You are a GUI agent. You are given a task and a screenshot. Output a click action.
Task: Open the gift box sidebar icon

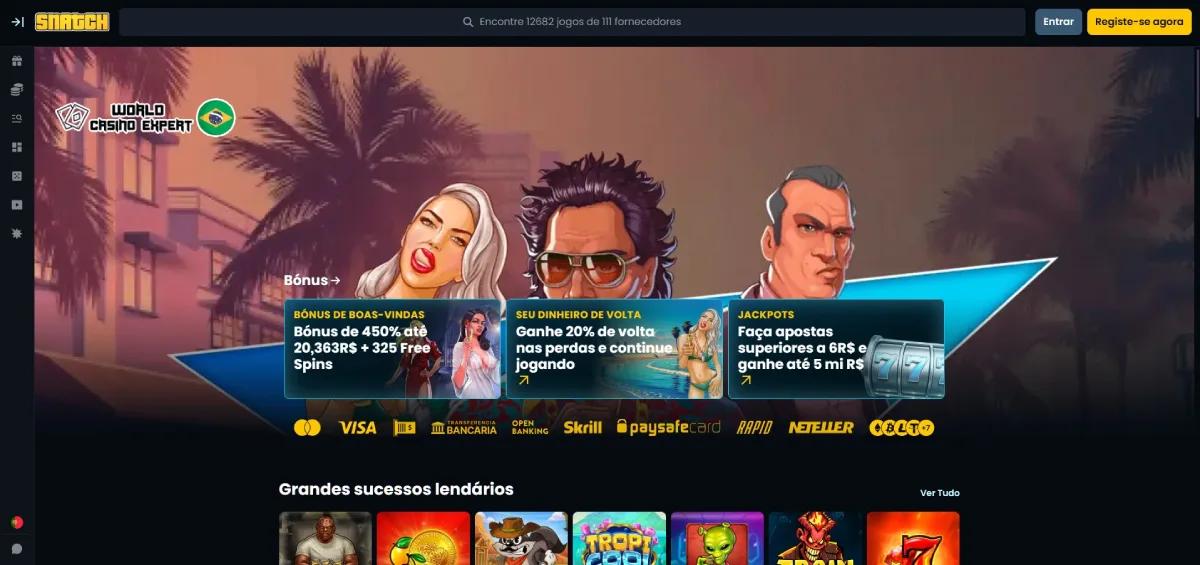pyautogui.click(x=17, y=62)
